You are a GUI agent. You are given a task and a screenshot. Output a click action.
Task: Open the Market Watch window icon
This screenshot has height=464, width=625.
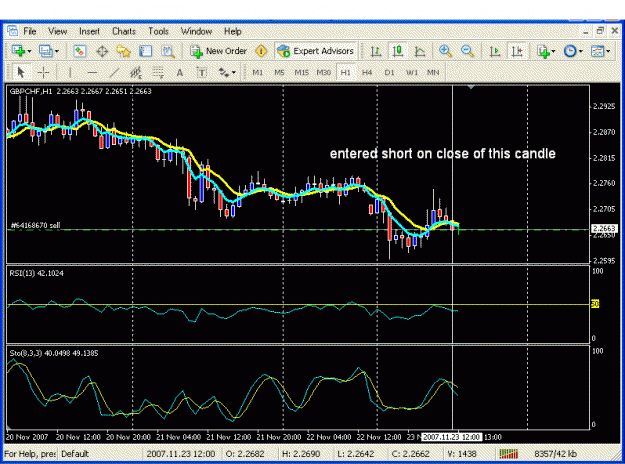pyautogui.click(x=80, y=51)
